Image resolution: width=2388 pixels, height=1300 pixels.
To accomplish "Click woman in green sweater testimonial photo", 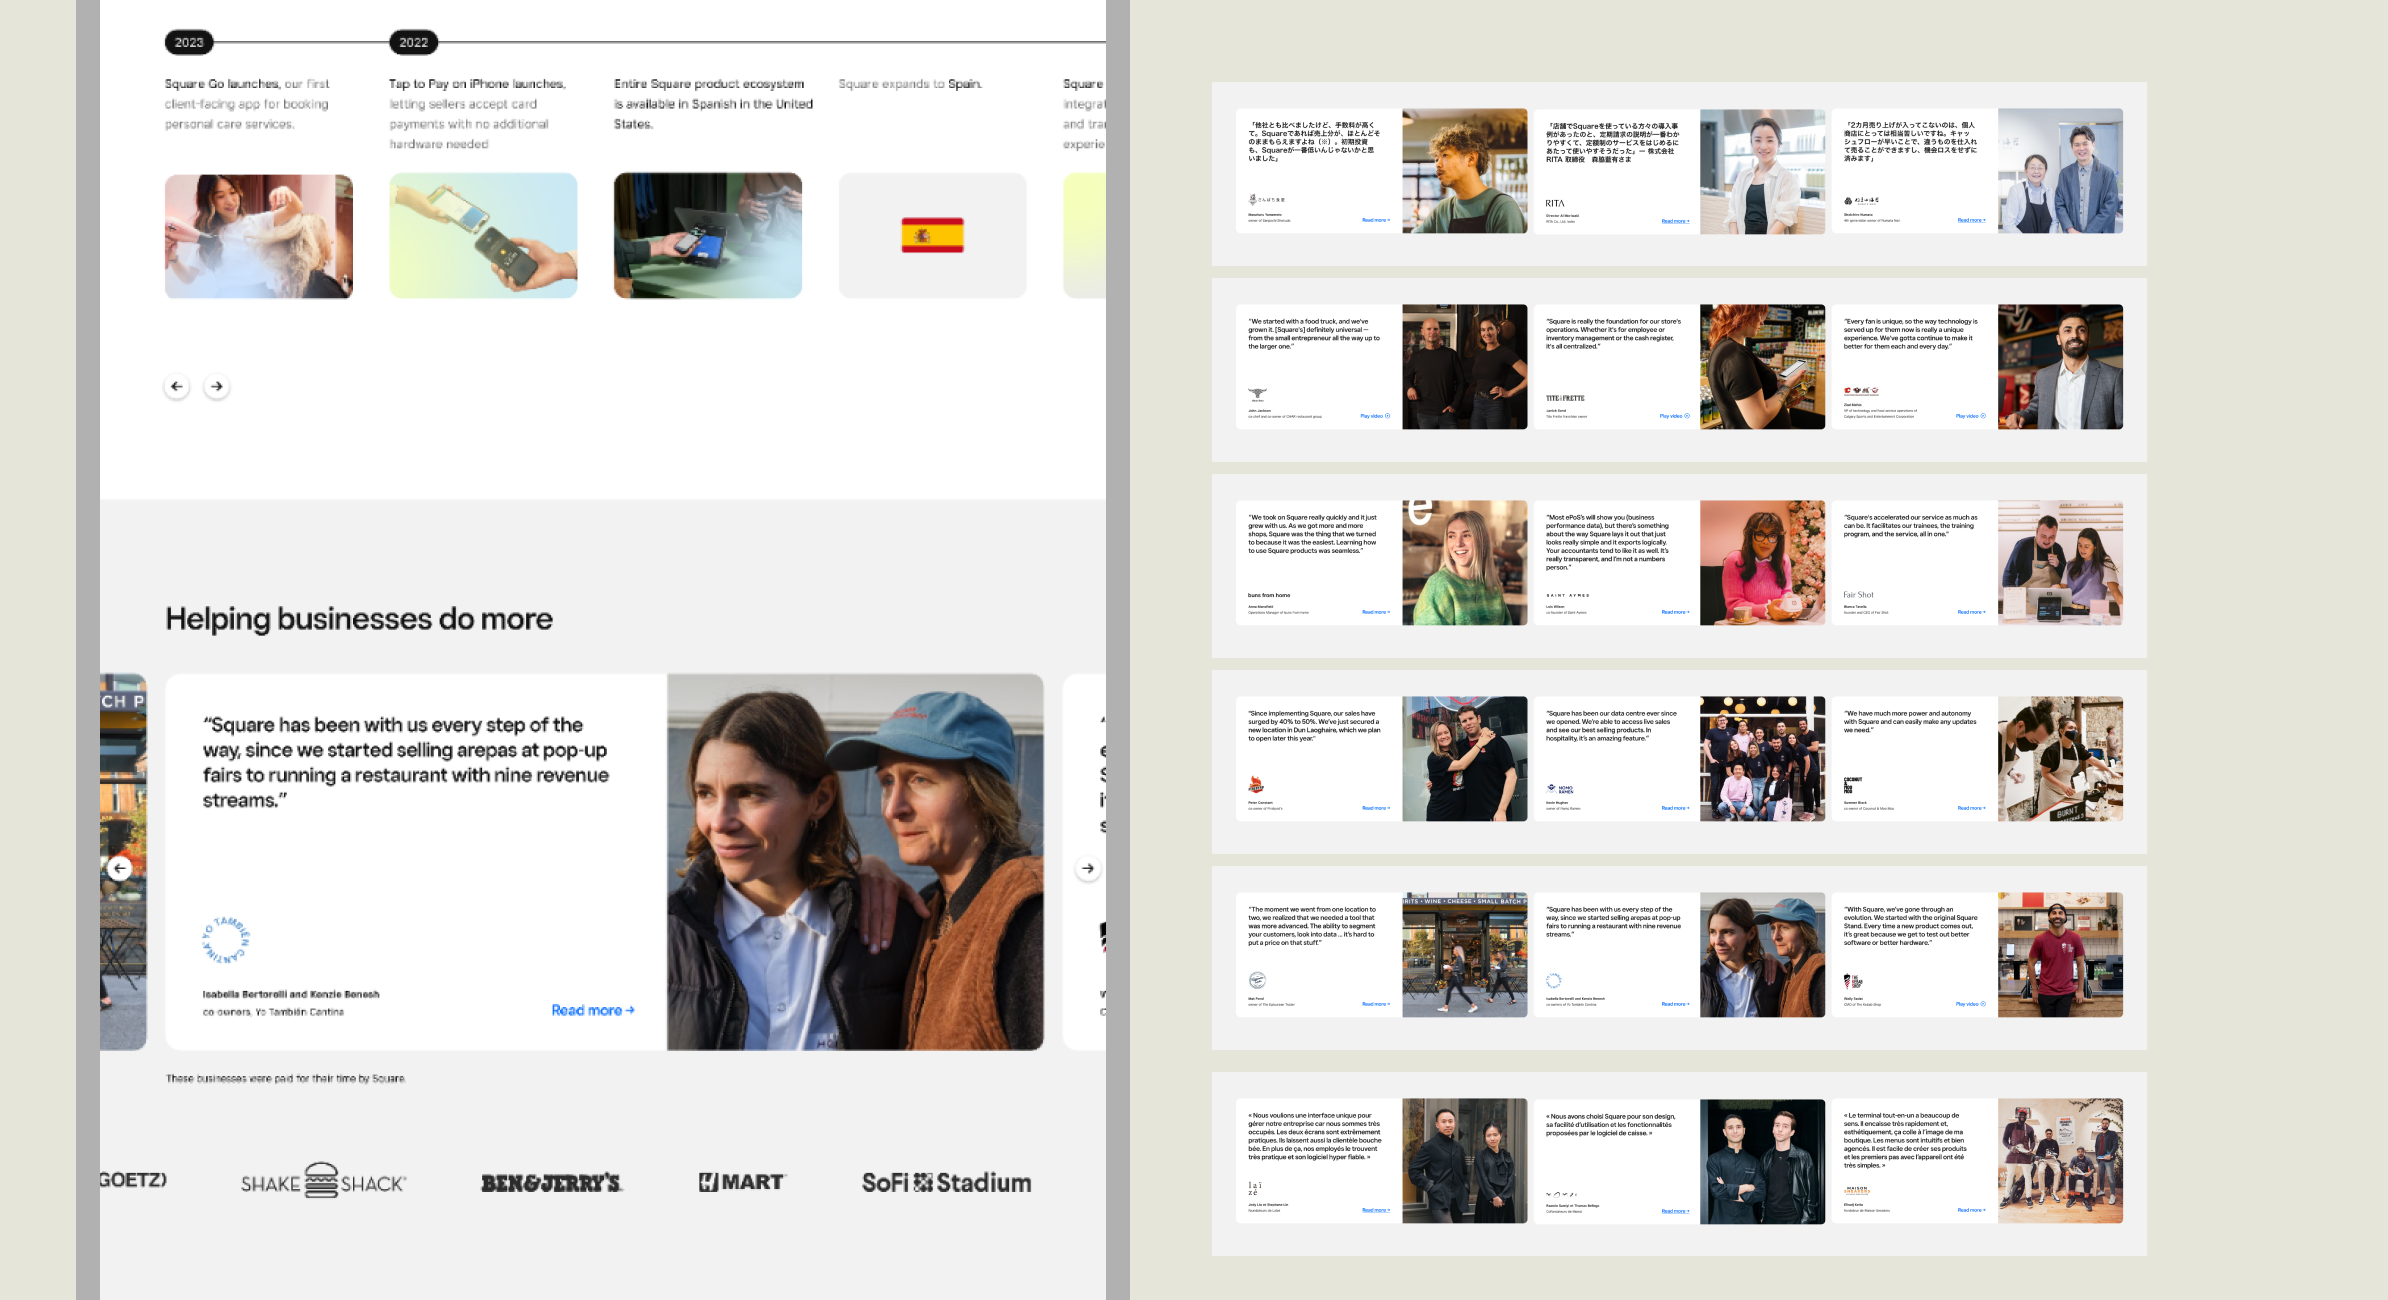I will [x=1464, y=563].
